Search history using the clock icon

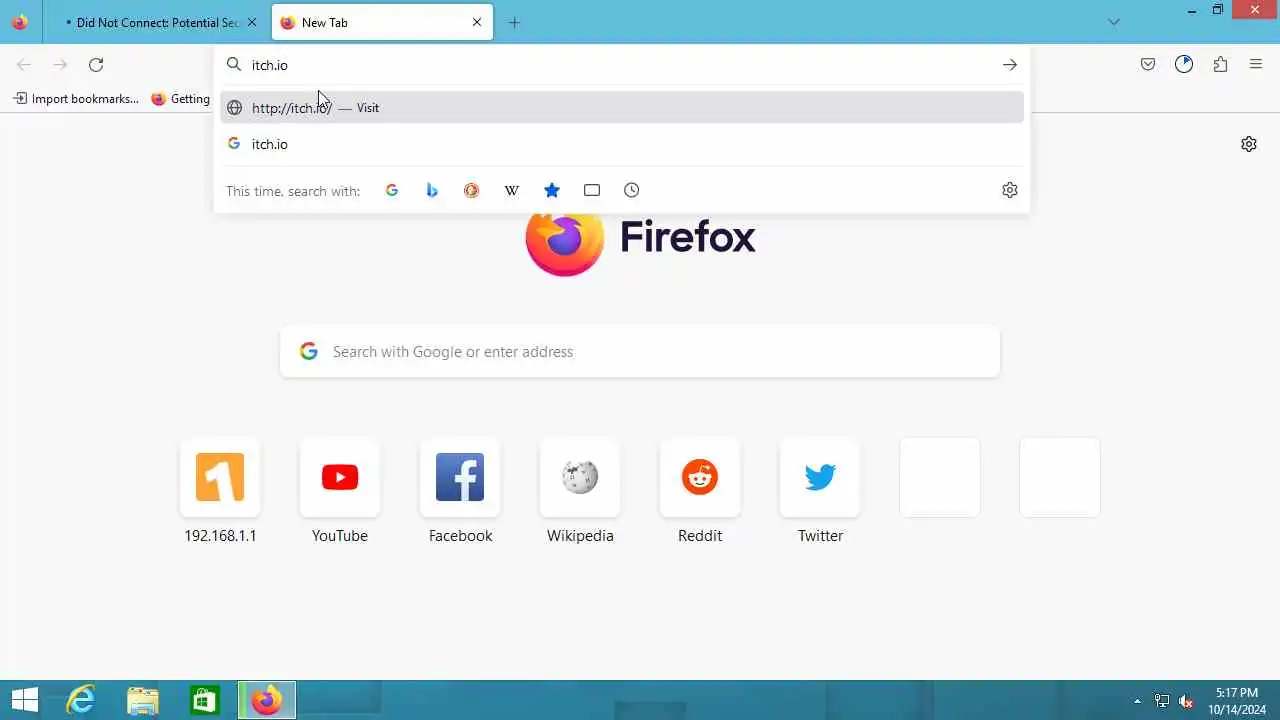point(632,190)
